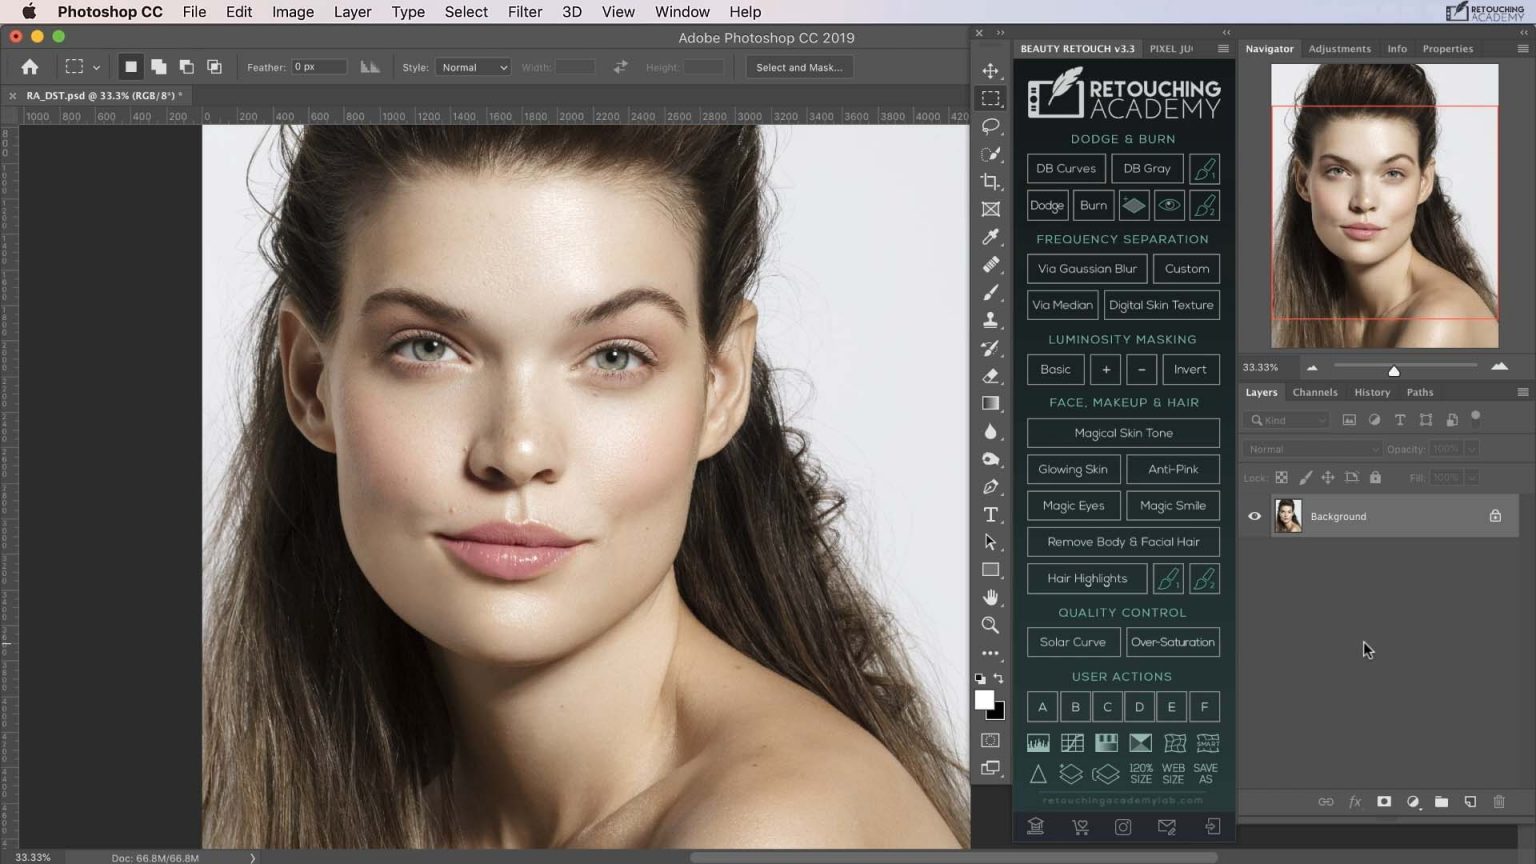Select the Move tool

990,70
